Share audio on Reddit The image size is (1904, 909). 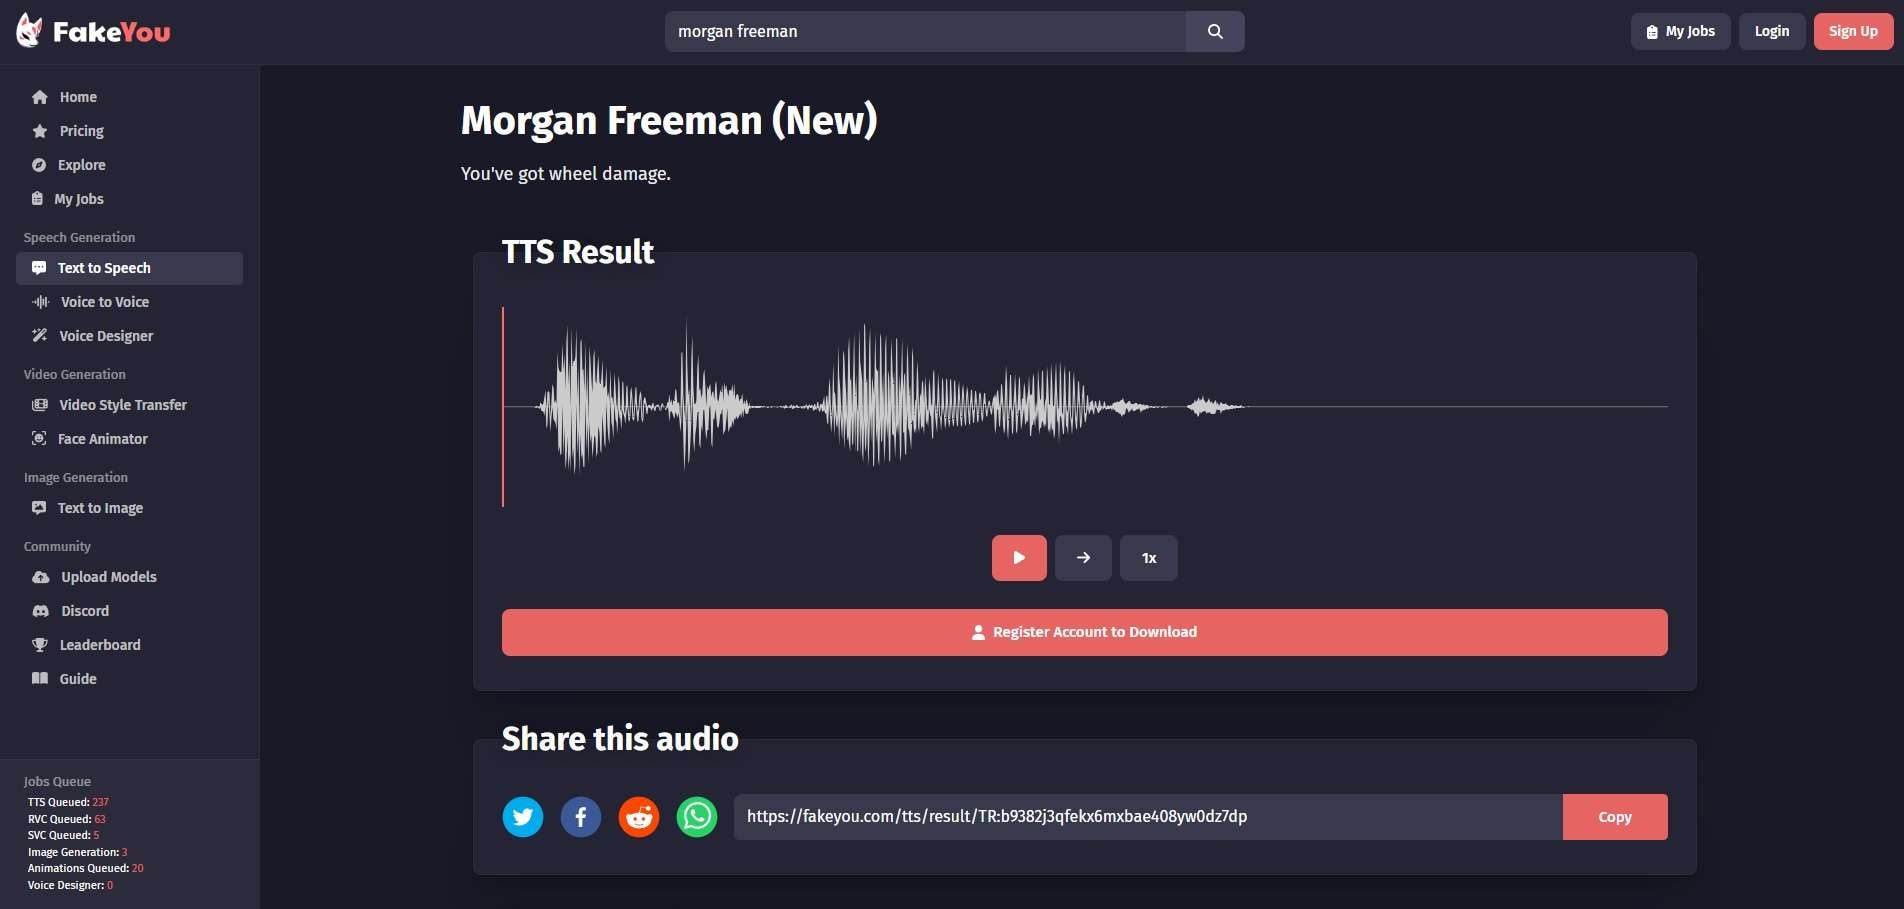click(x=639, y=817)
